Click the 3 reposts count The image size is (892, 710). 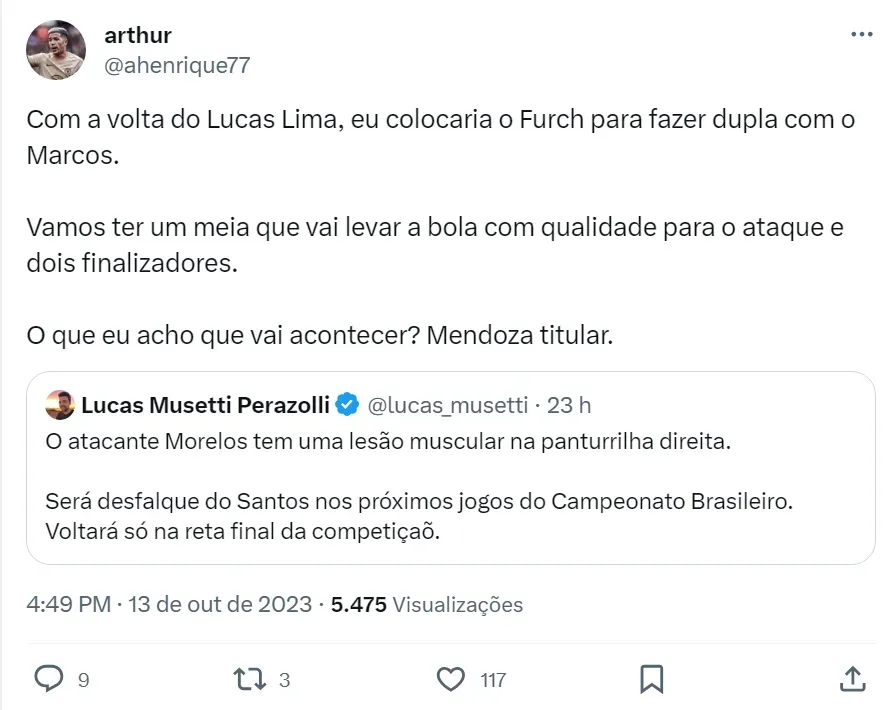click(x=284, y=680)
